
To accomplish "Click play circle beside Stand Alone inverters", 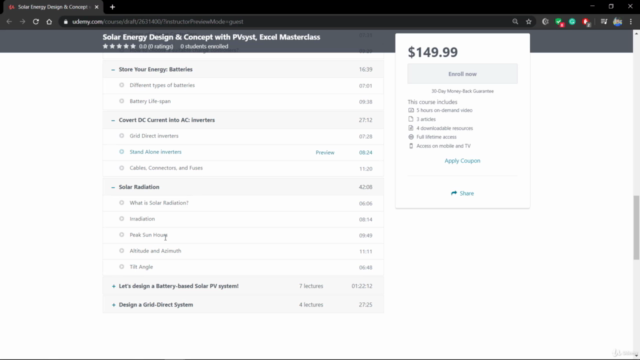I will [x=122, y=151].
